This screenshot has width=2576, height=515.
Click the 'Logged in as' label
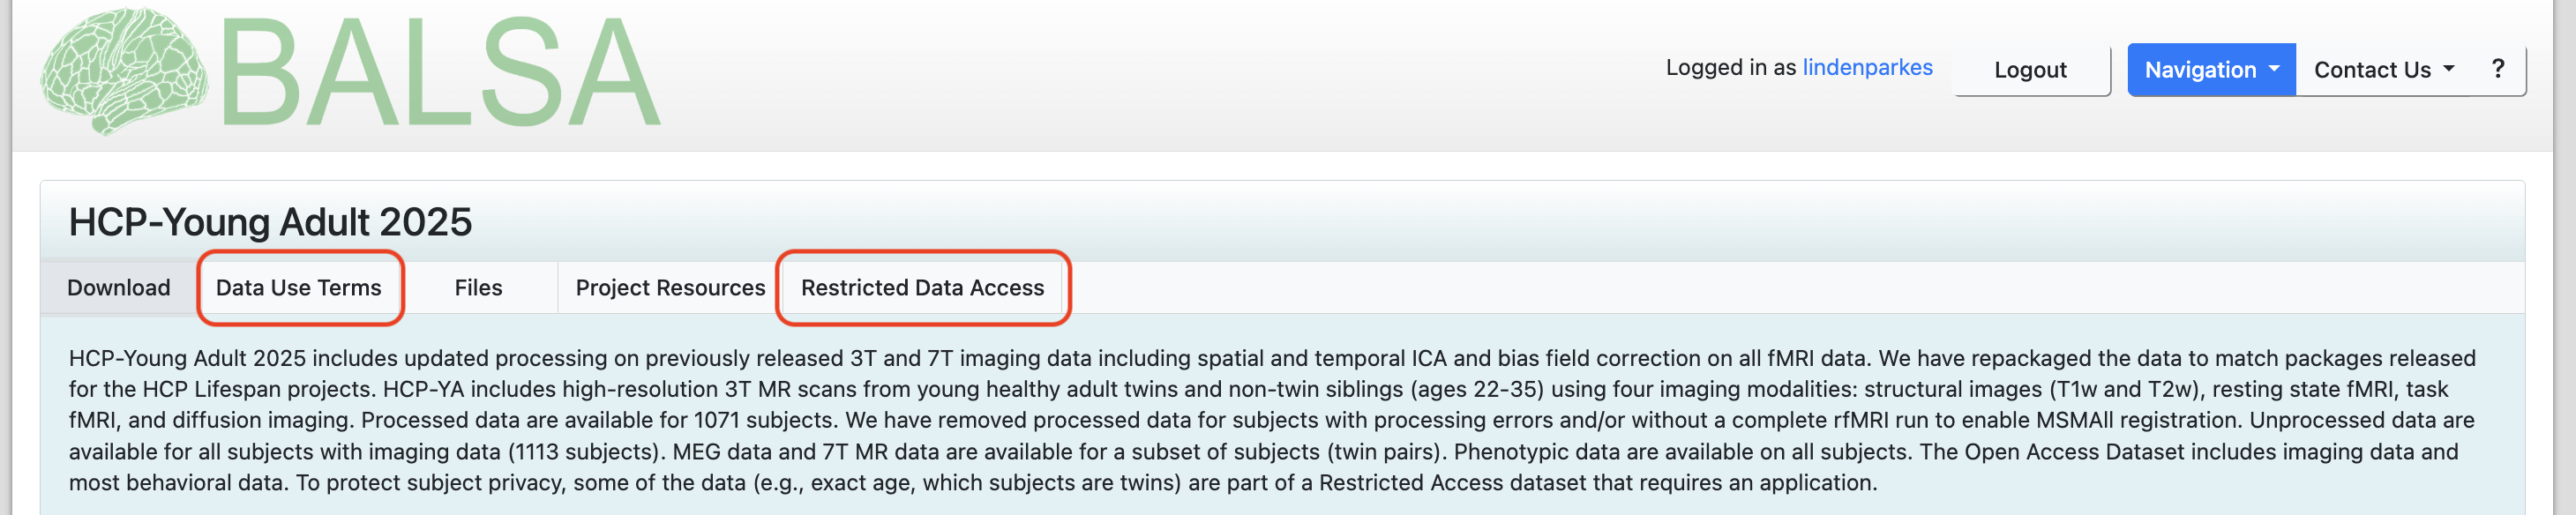(x=1730, y=67)
